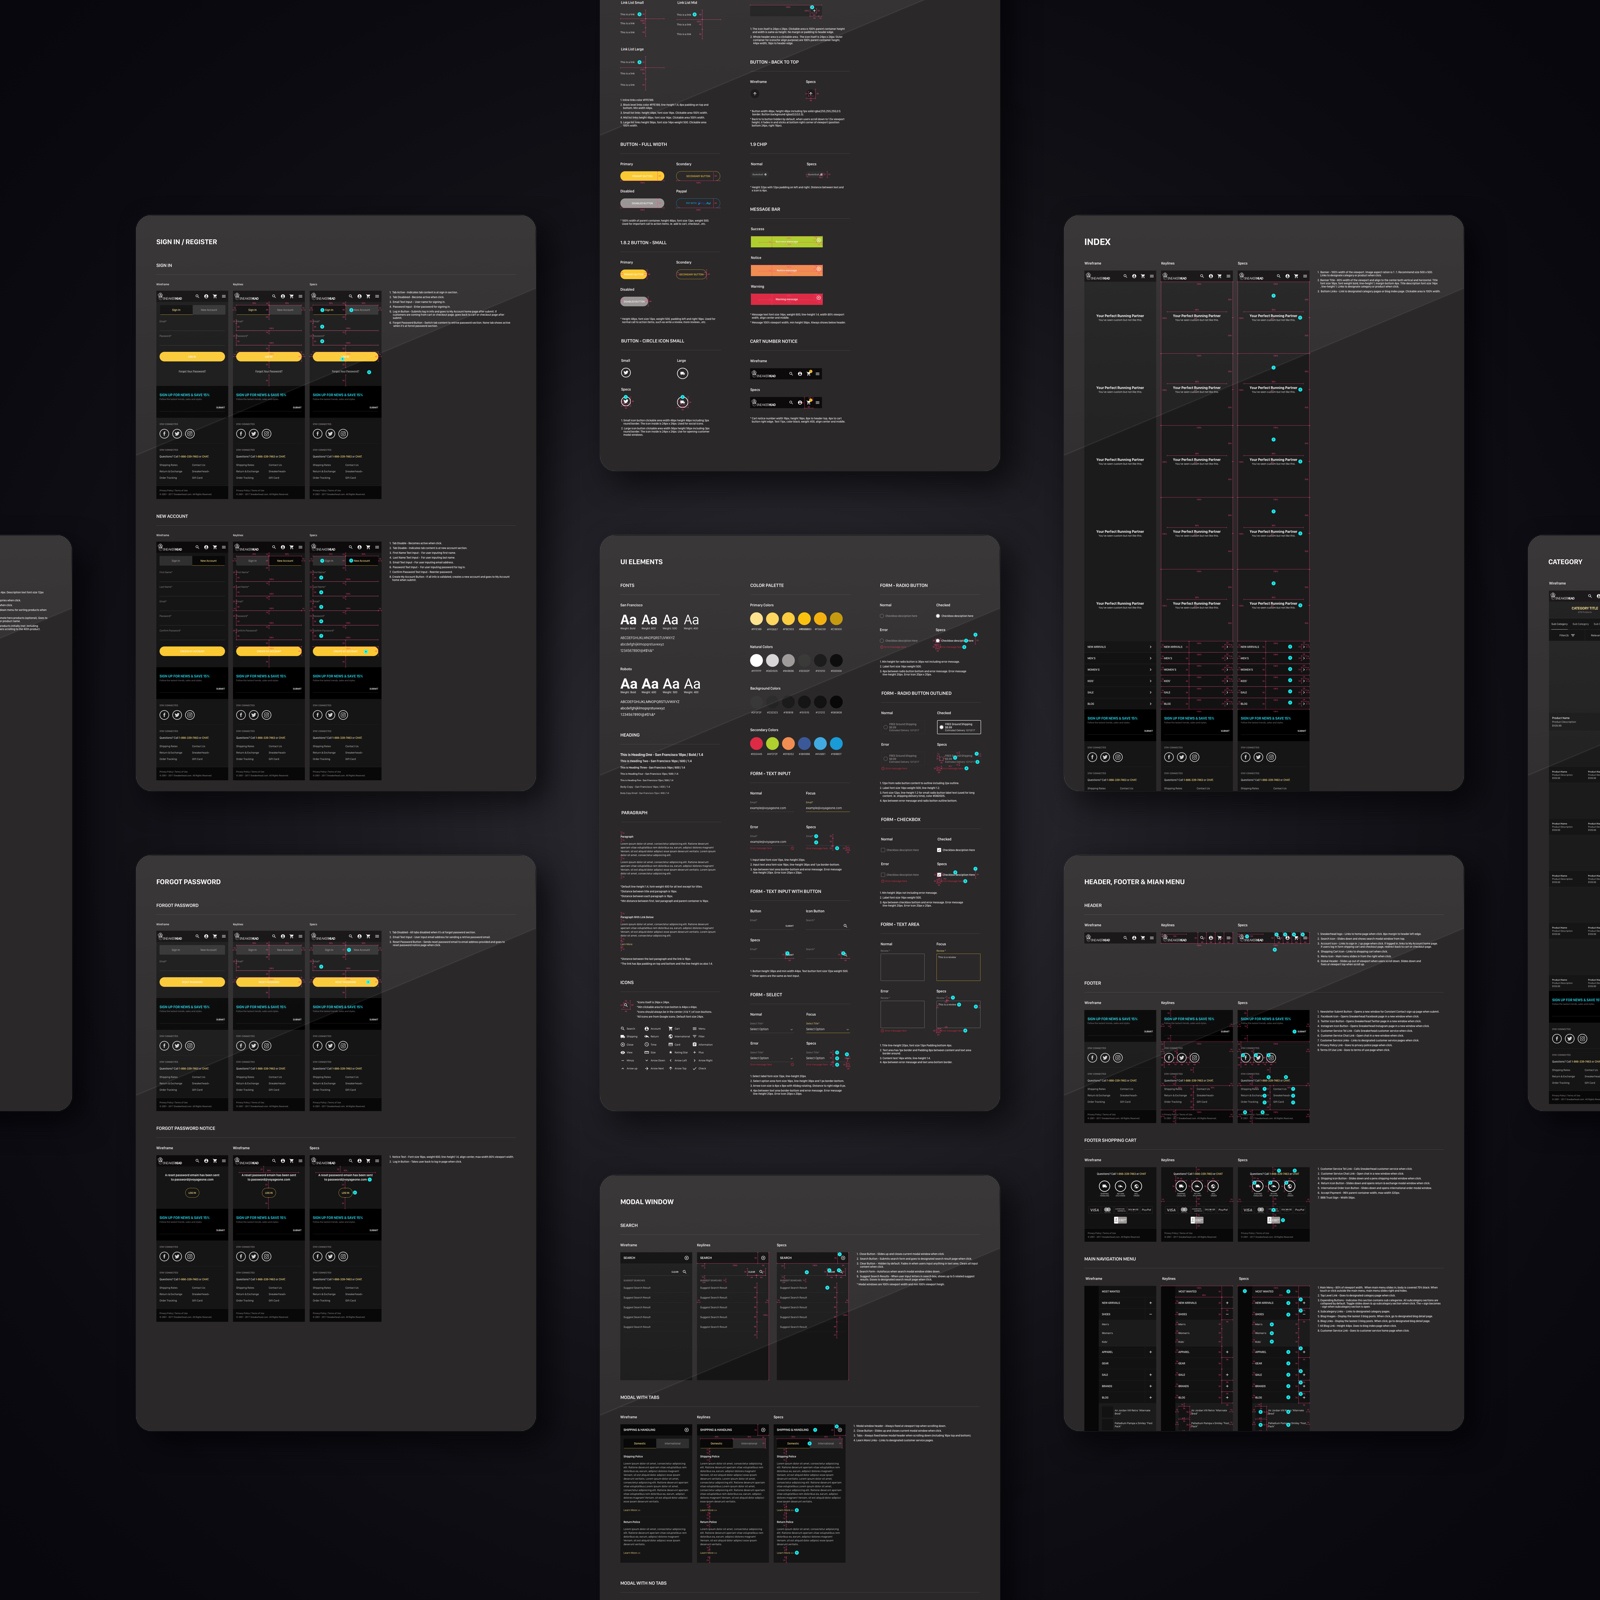
Task: Click Search icon in UI Elements icons list
Action: pyautogui.click(x=622, y=1029)
